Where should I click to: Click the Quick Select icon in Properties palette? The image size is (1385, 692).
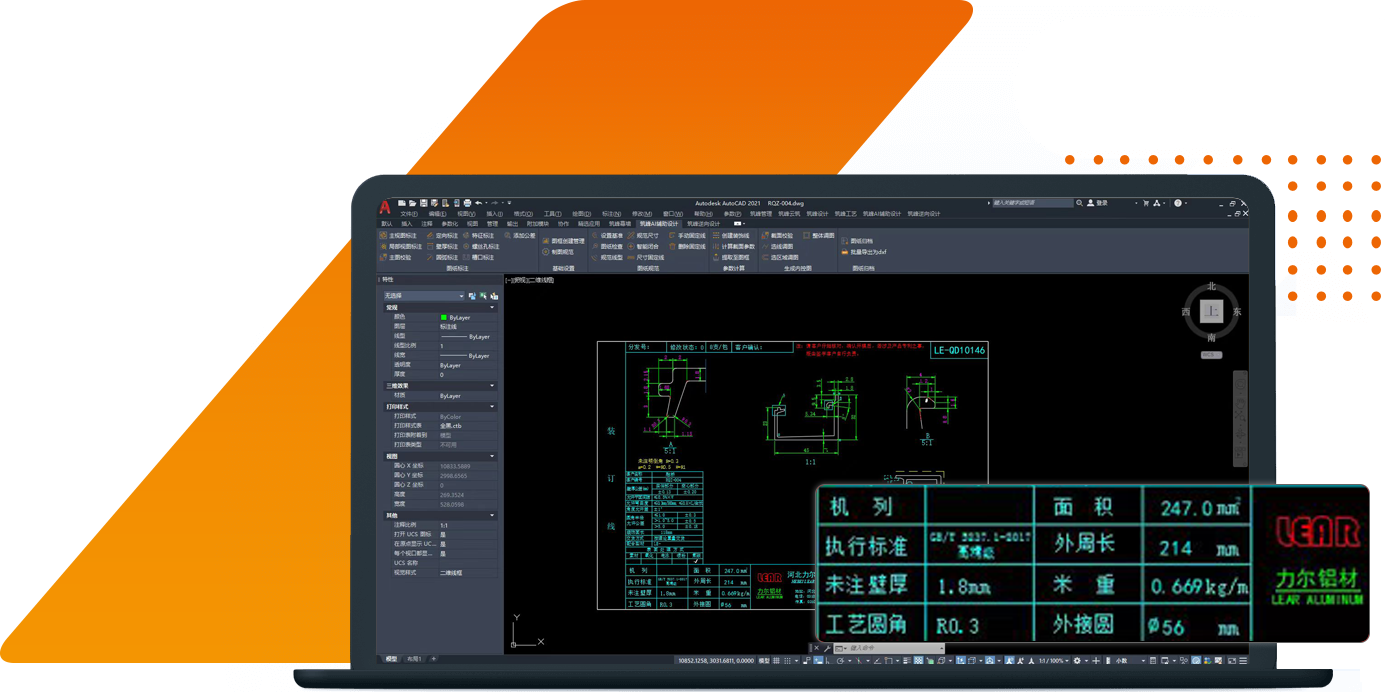[494, 296]
